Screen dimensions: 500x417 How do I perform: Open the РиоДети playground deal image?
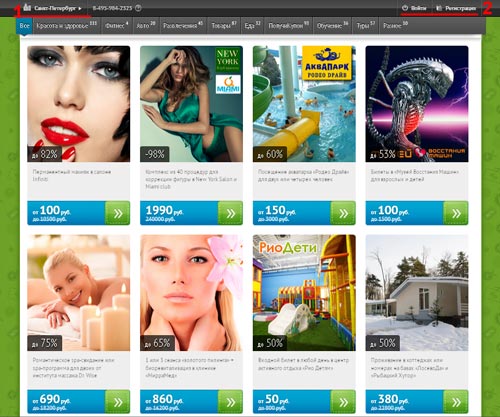click(304, 293)
